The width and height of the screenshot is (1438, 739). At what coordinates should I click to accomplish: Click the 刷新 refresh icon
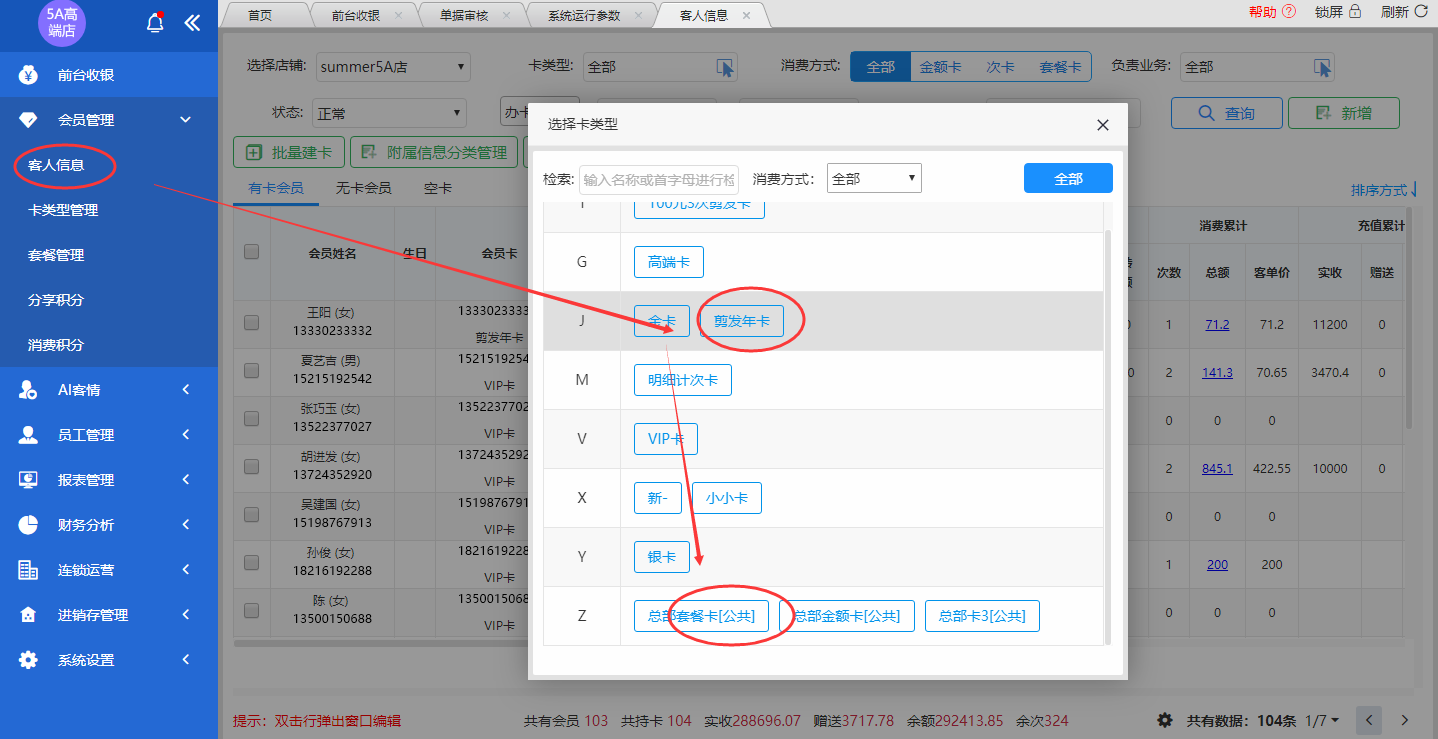coord(1421,12)
